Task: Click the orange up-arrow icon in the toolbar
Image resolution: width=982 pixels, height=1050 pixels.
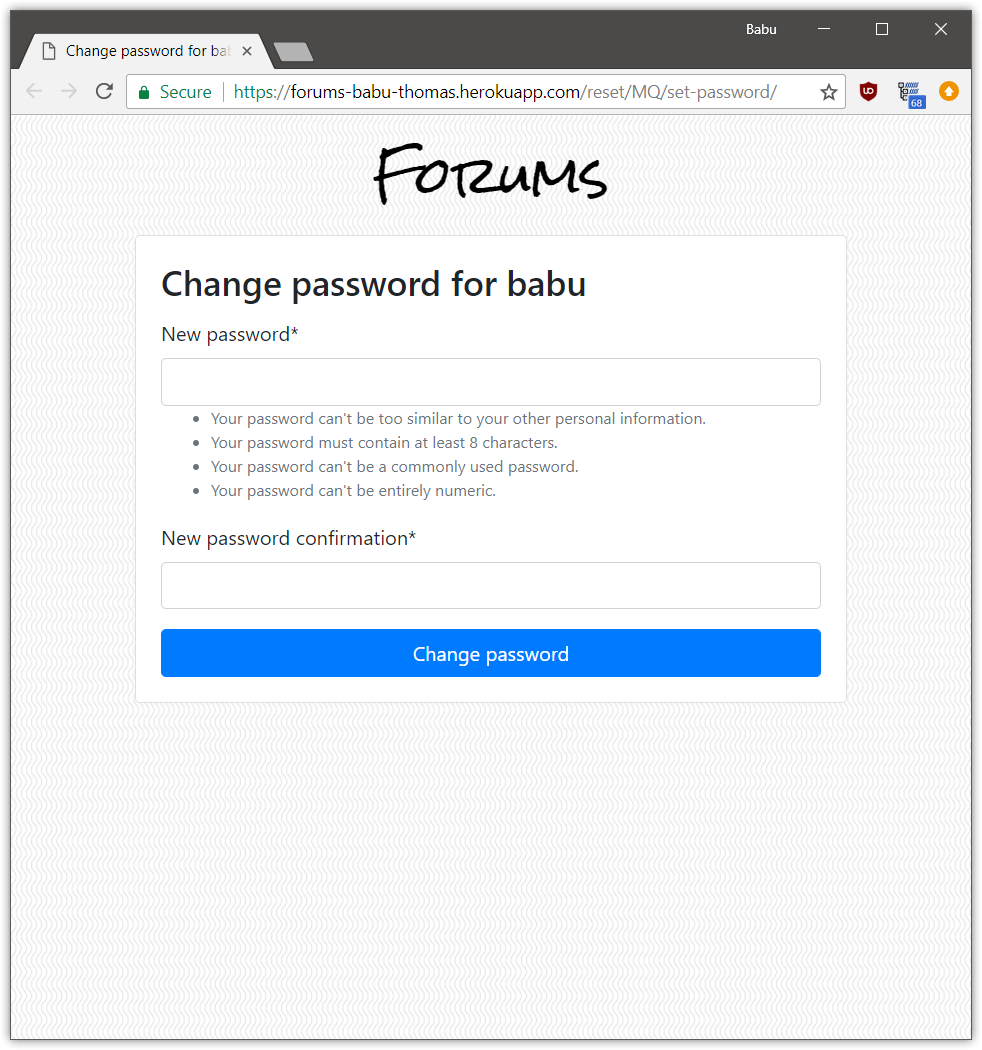Action: (948, 92)
